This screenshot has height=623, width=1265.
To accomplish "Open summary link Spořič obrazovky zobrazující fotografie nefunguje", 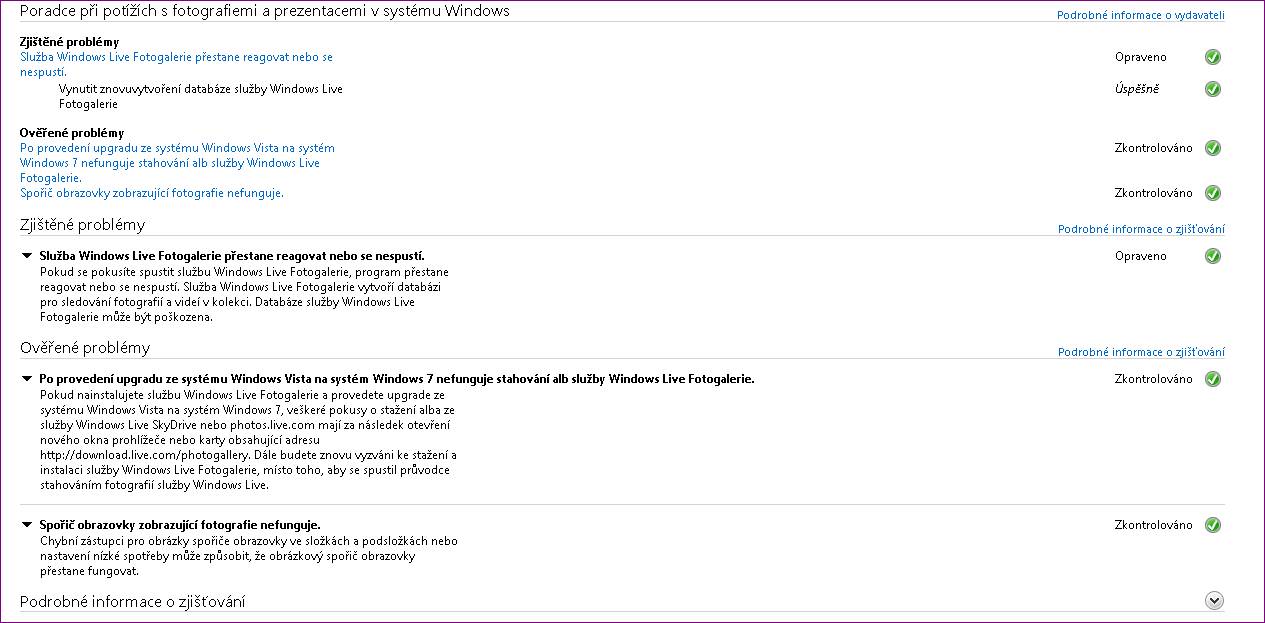I will click(x=152, y=193).
